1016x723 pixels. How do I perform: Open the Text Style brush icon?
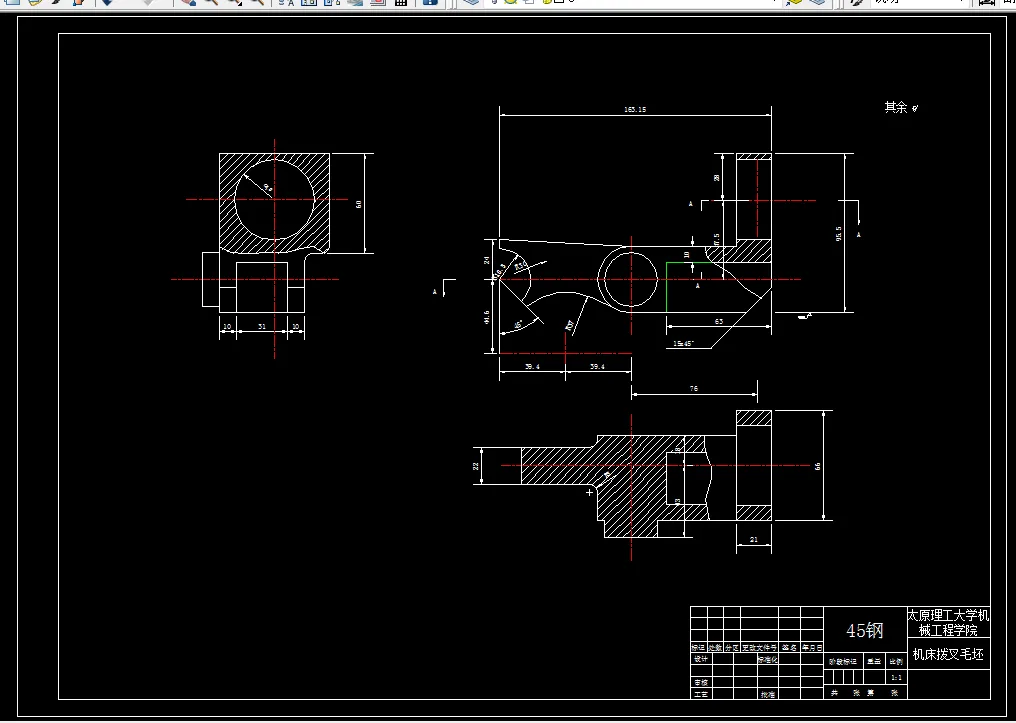857,2
